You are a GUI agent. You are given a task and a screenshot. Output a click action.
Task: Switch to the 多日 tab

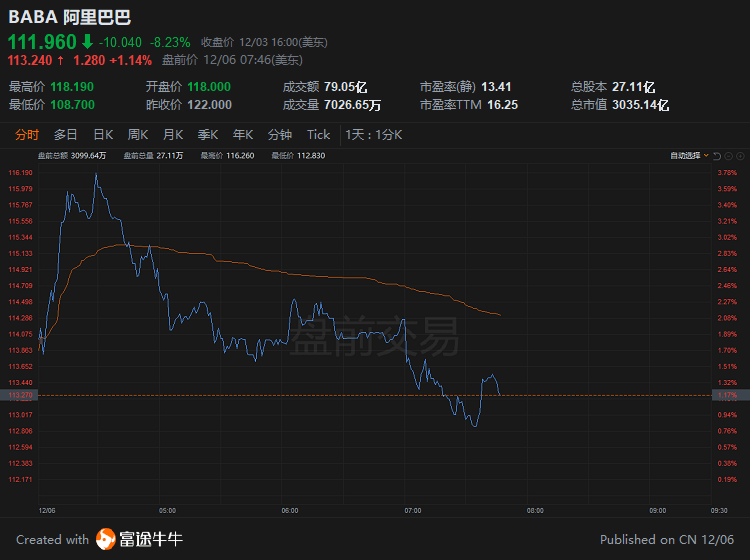[65, 135]
